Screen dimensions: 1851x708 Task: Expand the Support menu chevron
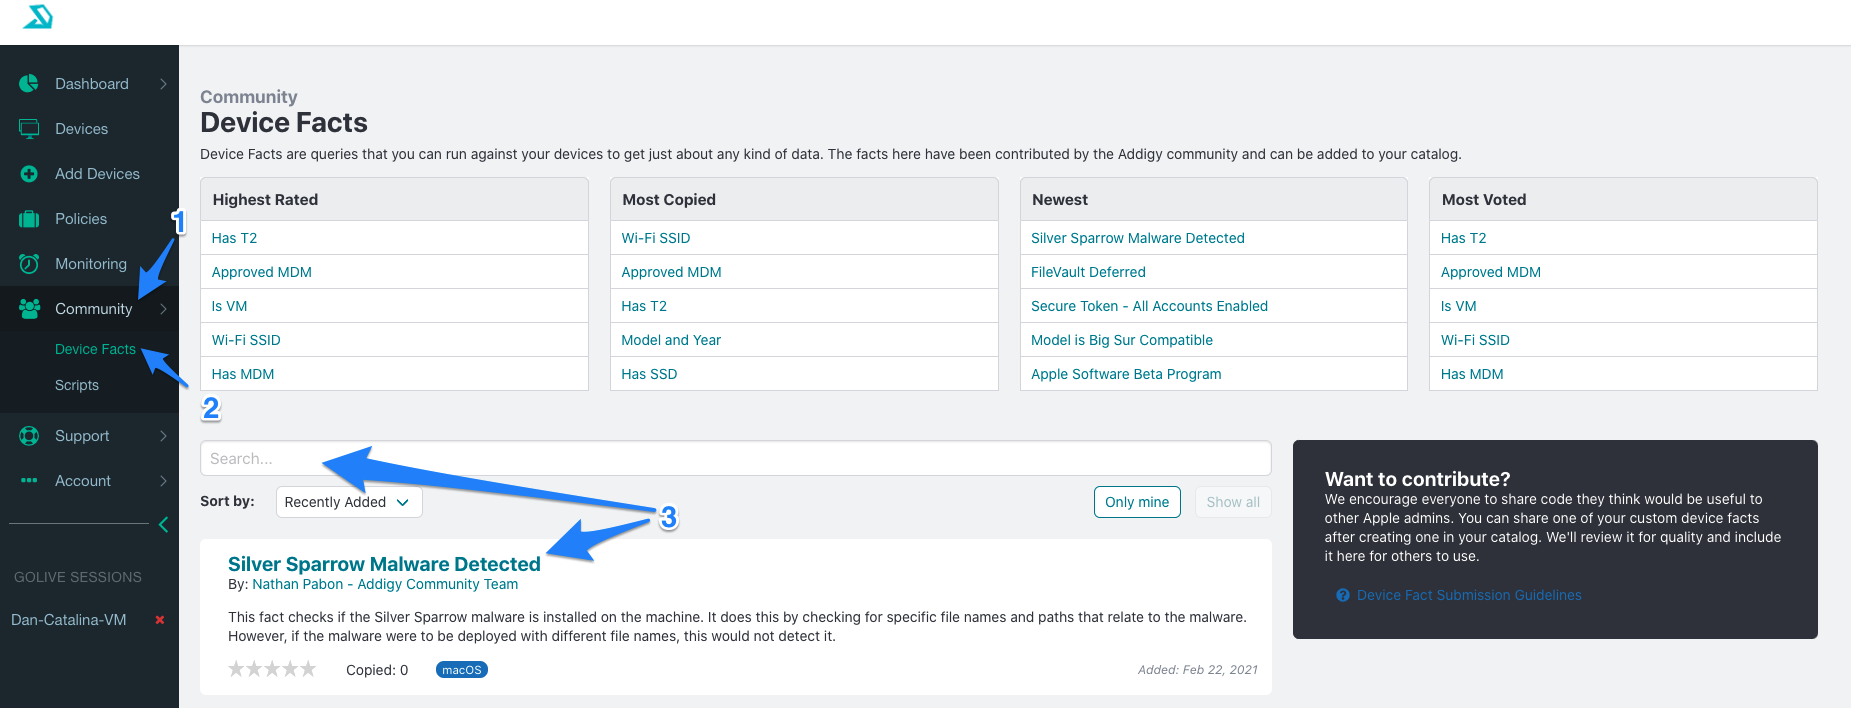[163, 436]
